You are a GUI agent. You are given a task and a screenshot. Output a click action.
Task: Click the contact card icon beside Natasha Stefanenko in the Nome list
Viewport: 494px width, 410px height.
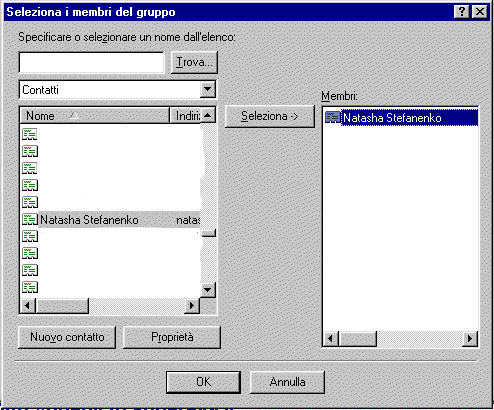30,219
